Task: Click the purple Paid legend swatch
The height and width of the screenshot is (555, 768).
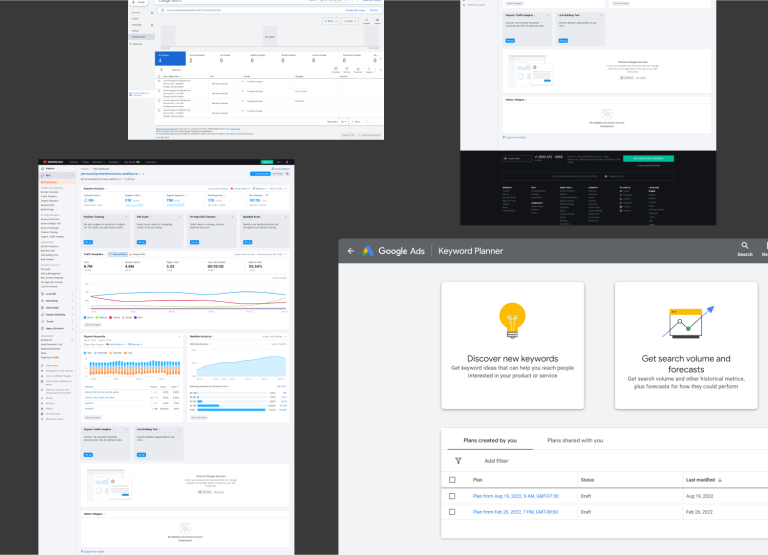Action: 136,317
